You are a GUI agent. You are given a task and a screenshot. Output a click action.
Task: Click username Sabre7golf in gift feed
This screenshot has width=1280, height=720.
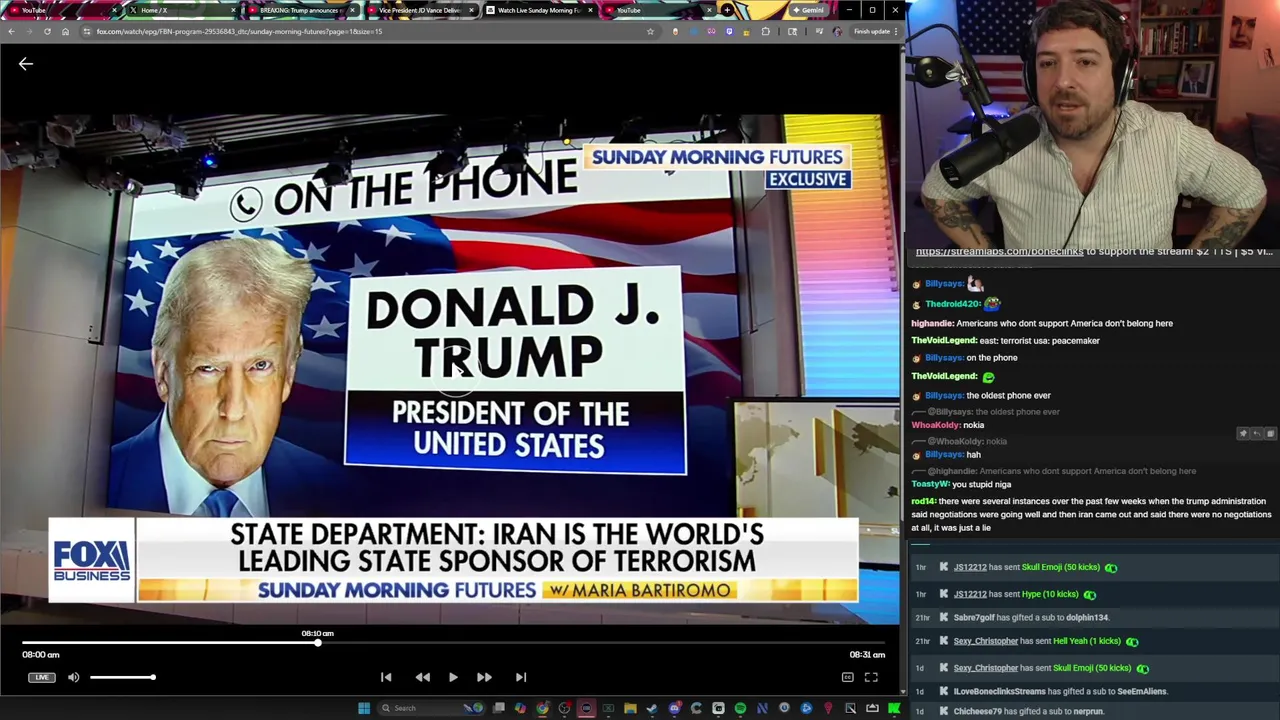974,617
